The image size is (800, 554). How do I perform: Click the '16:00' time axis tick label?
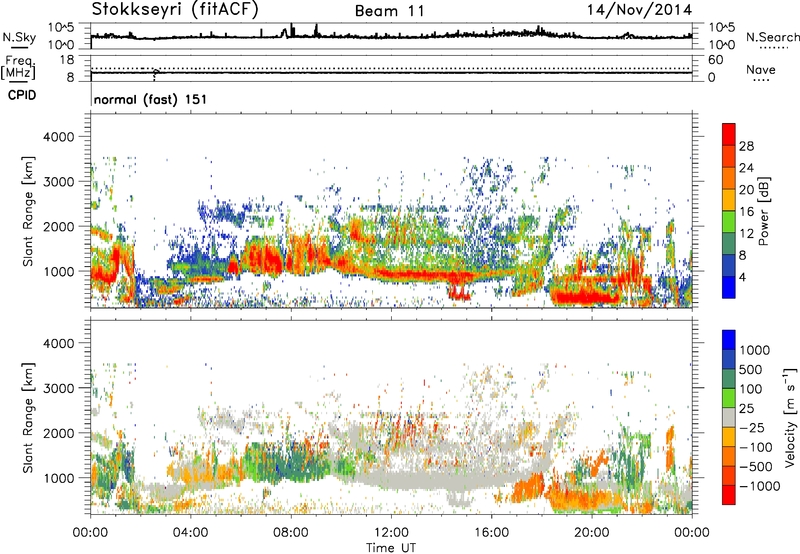(x=491, y=533)
